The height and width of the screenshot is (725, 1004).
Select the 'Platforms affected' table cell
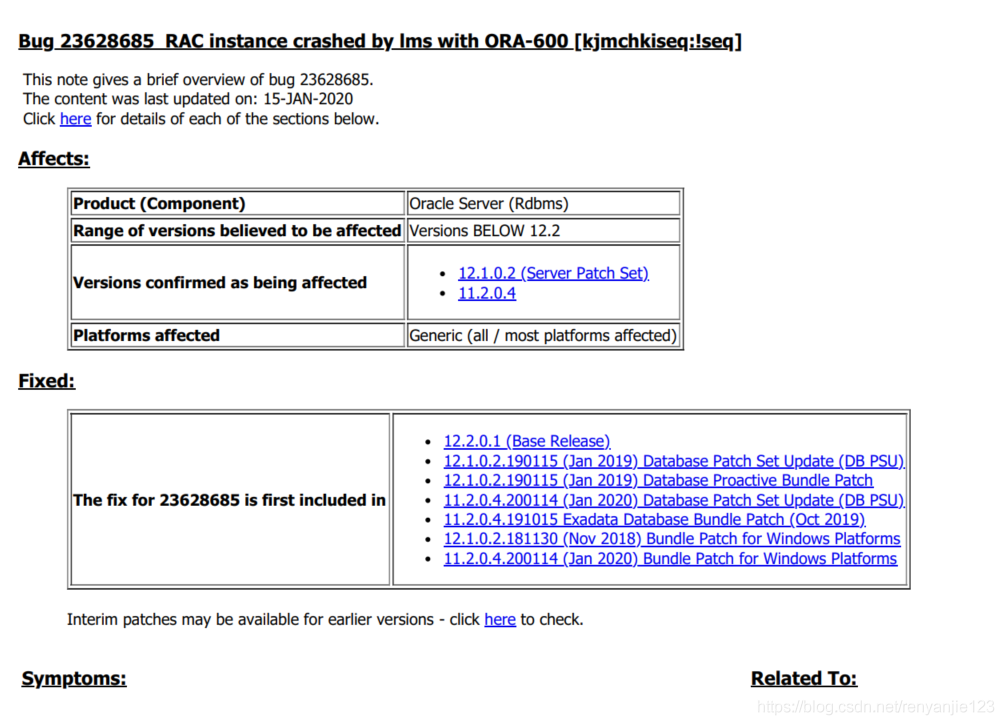point(238,336)
